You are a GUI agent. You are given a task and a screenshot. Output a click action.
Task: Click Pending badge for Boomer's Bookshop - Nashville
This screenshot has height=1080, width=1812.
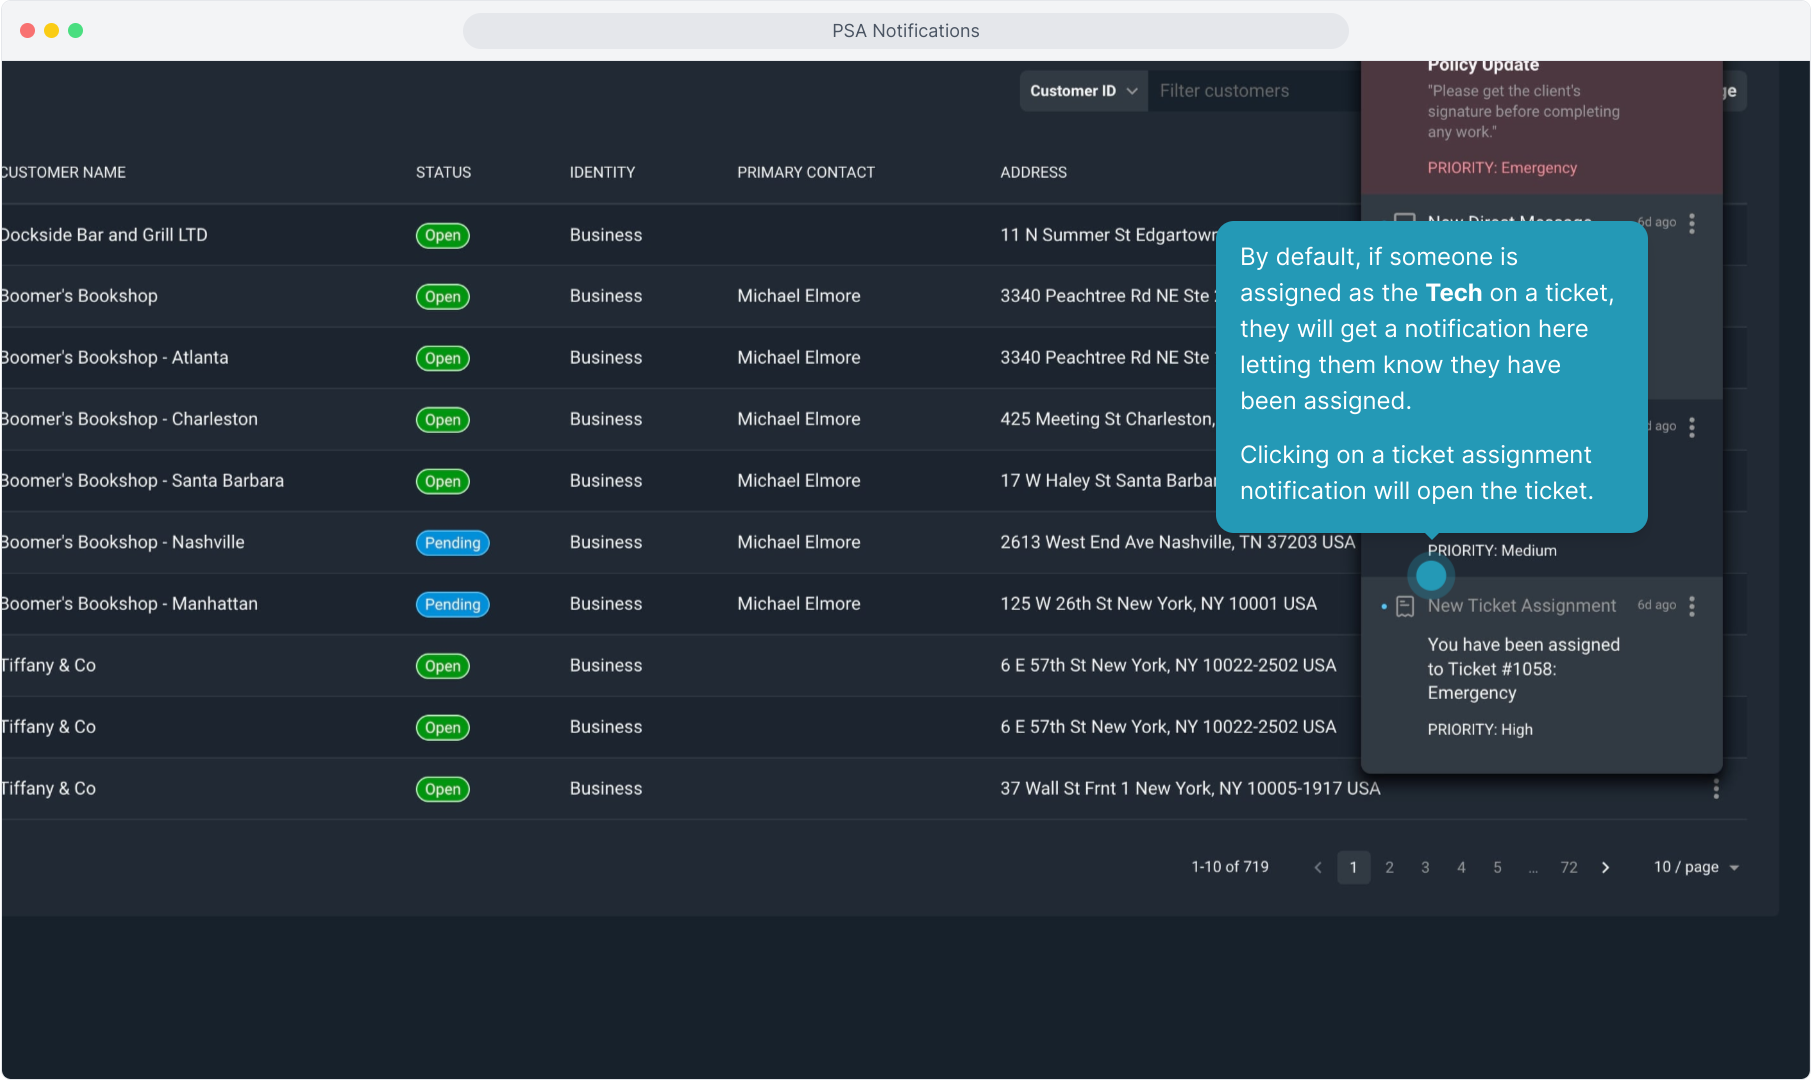pyautogui.click(x=452, y=543)
